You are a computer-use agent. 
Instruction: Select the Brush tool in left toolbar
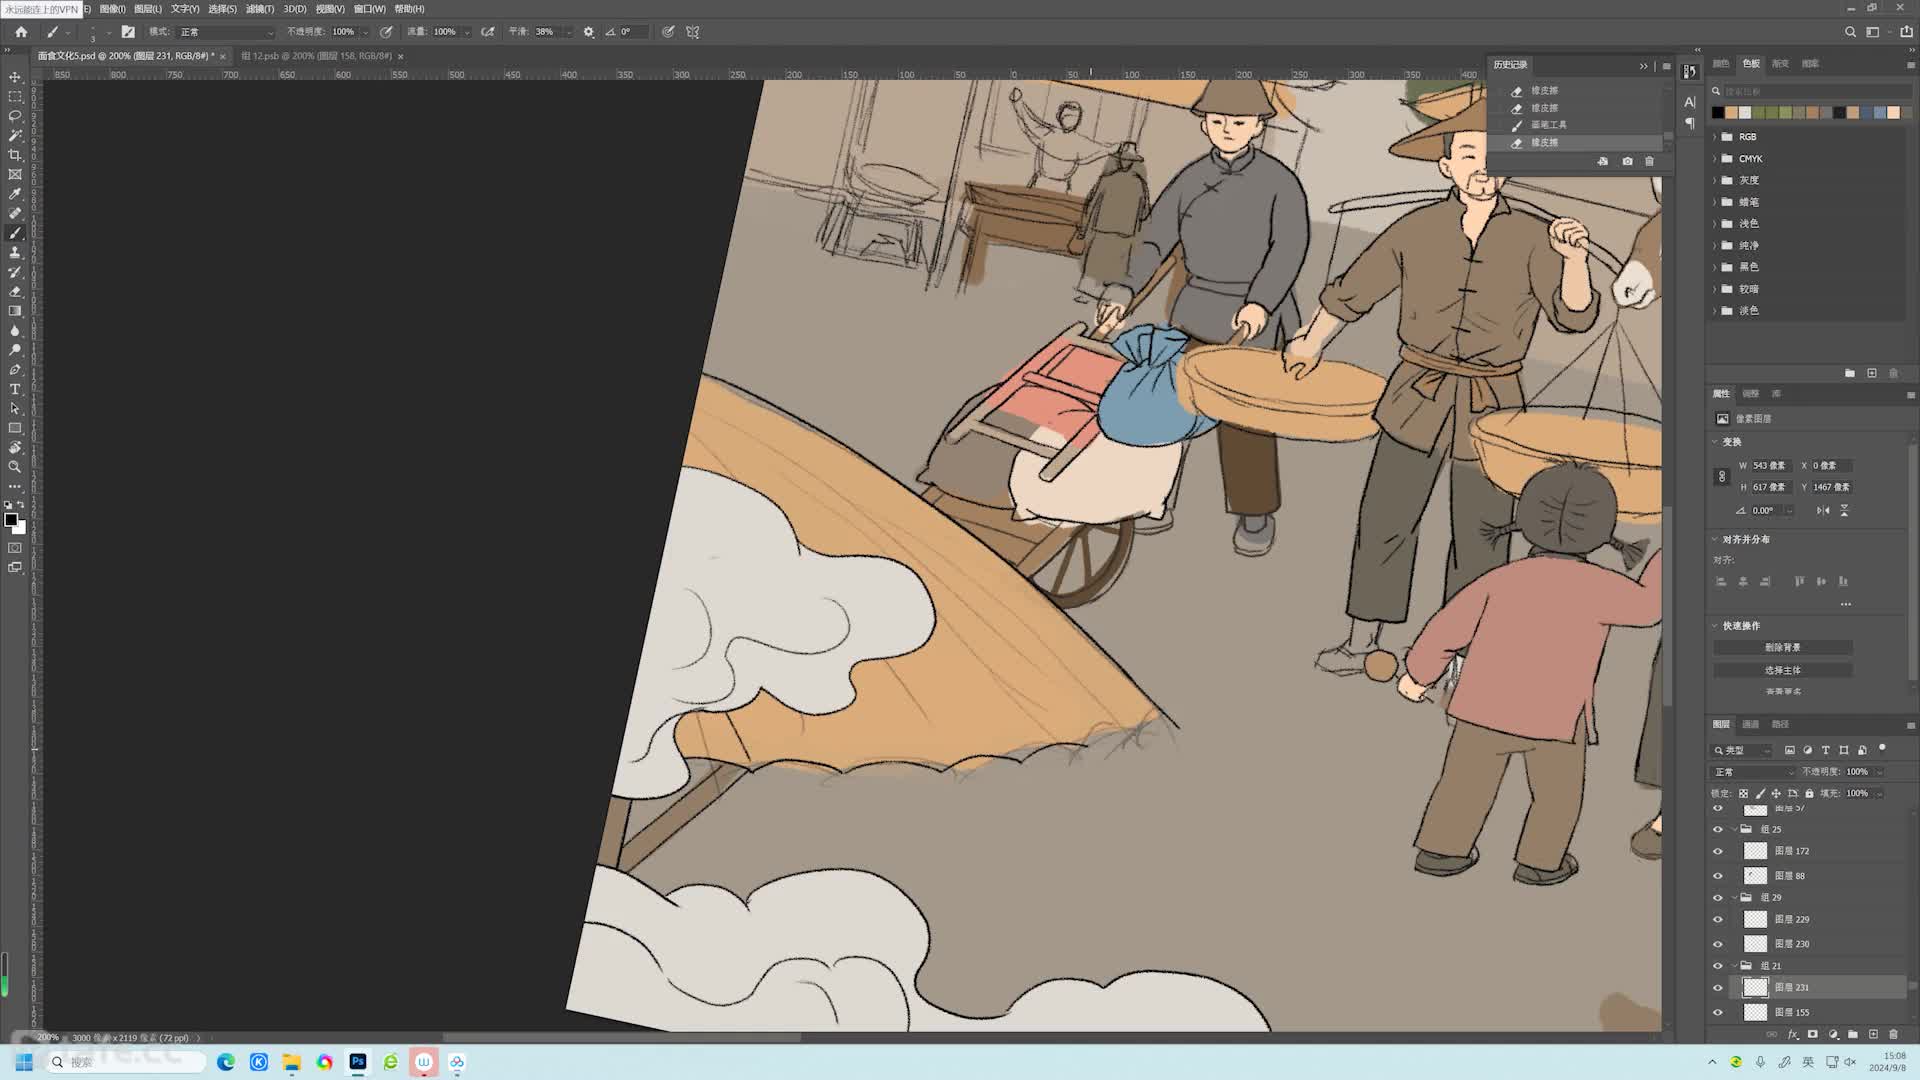pos(15,233)
